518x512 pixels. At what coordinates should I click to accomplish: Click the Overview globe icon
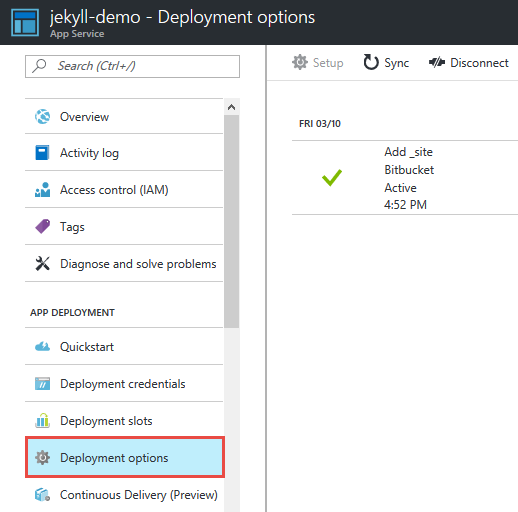pos(43,117)
